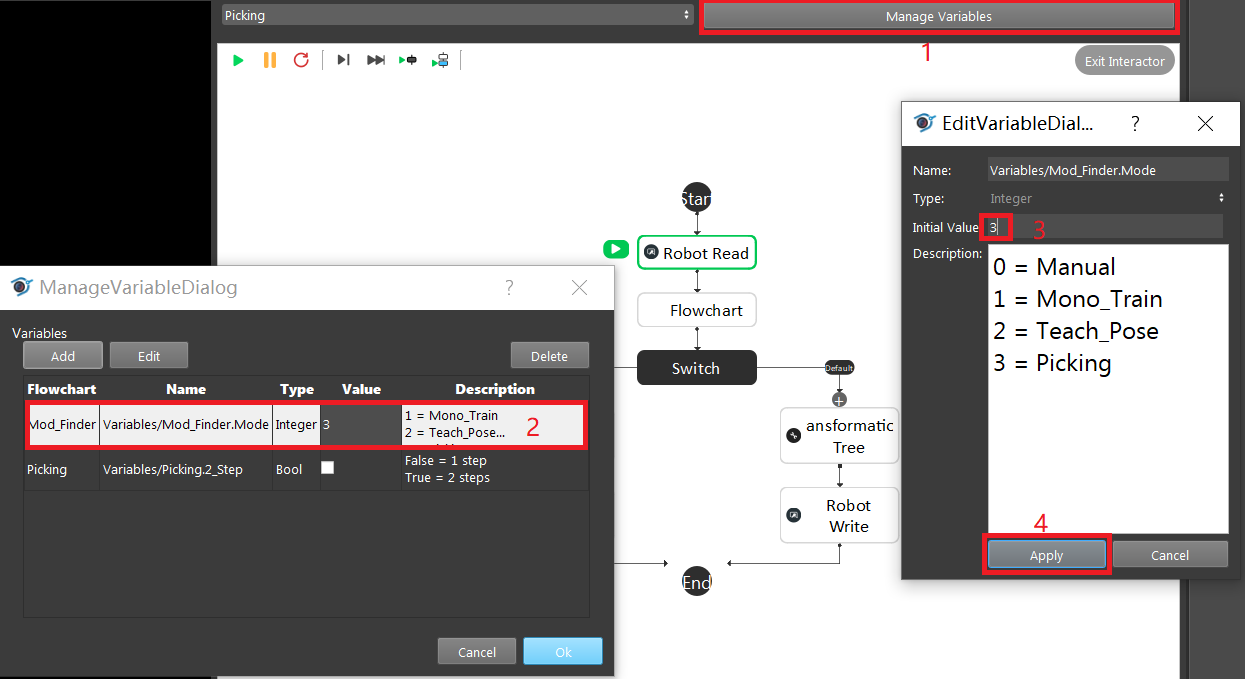Click Cancel in ManageVariableDialog
Viewport: 1247px width, 681px height.
coord(477,652)
